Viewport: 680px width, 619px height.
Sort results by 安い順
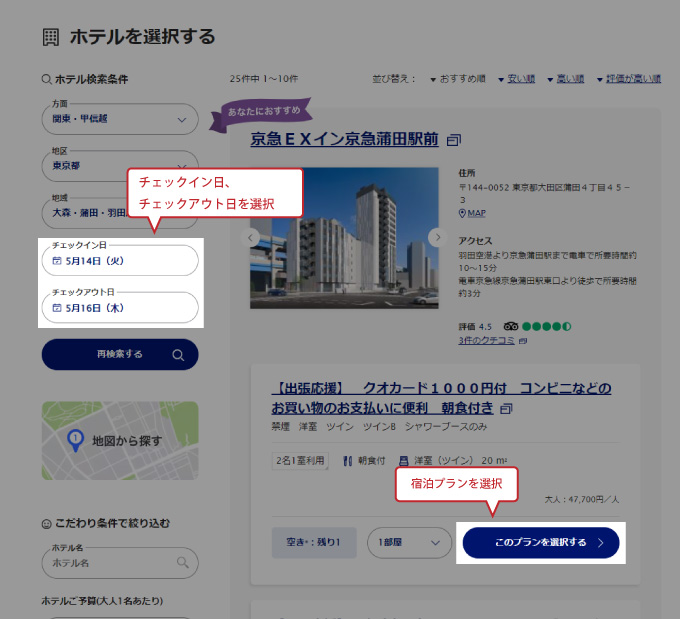516,79
